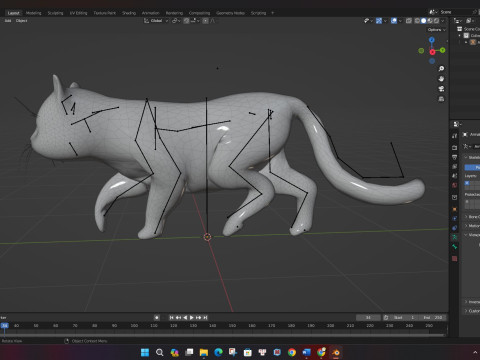This screenshot has width=480, height=360.
Task: Open the View Layer properties tab
Action: tap(455, 166)
